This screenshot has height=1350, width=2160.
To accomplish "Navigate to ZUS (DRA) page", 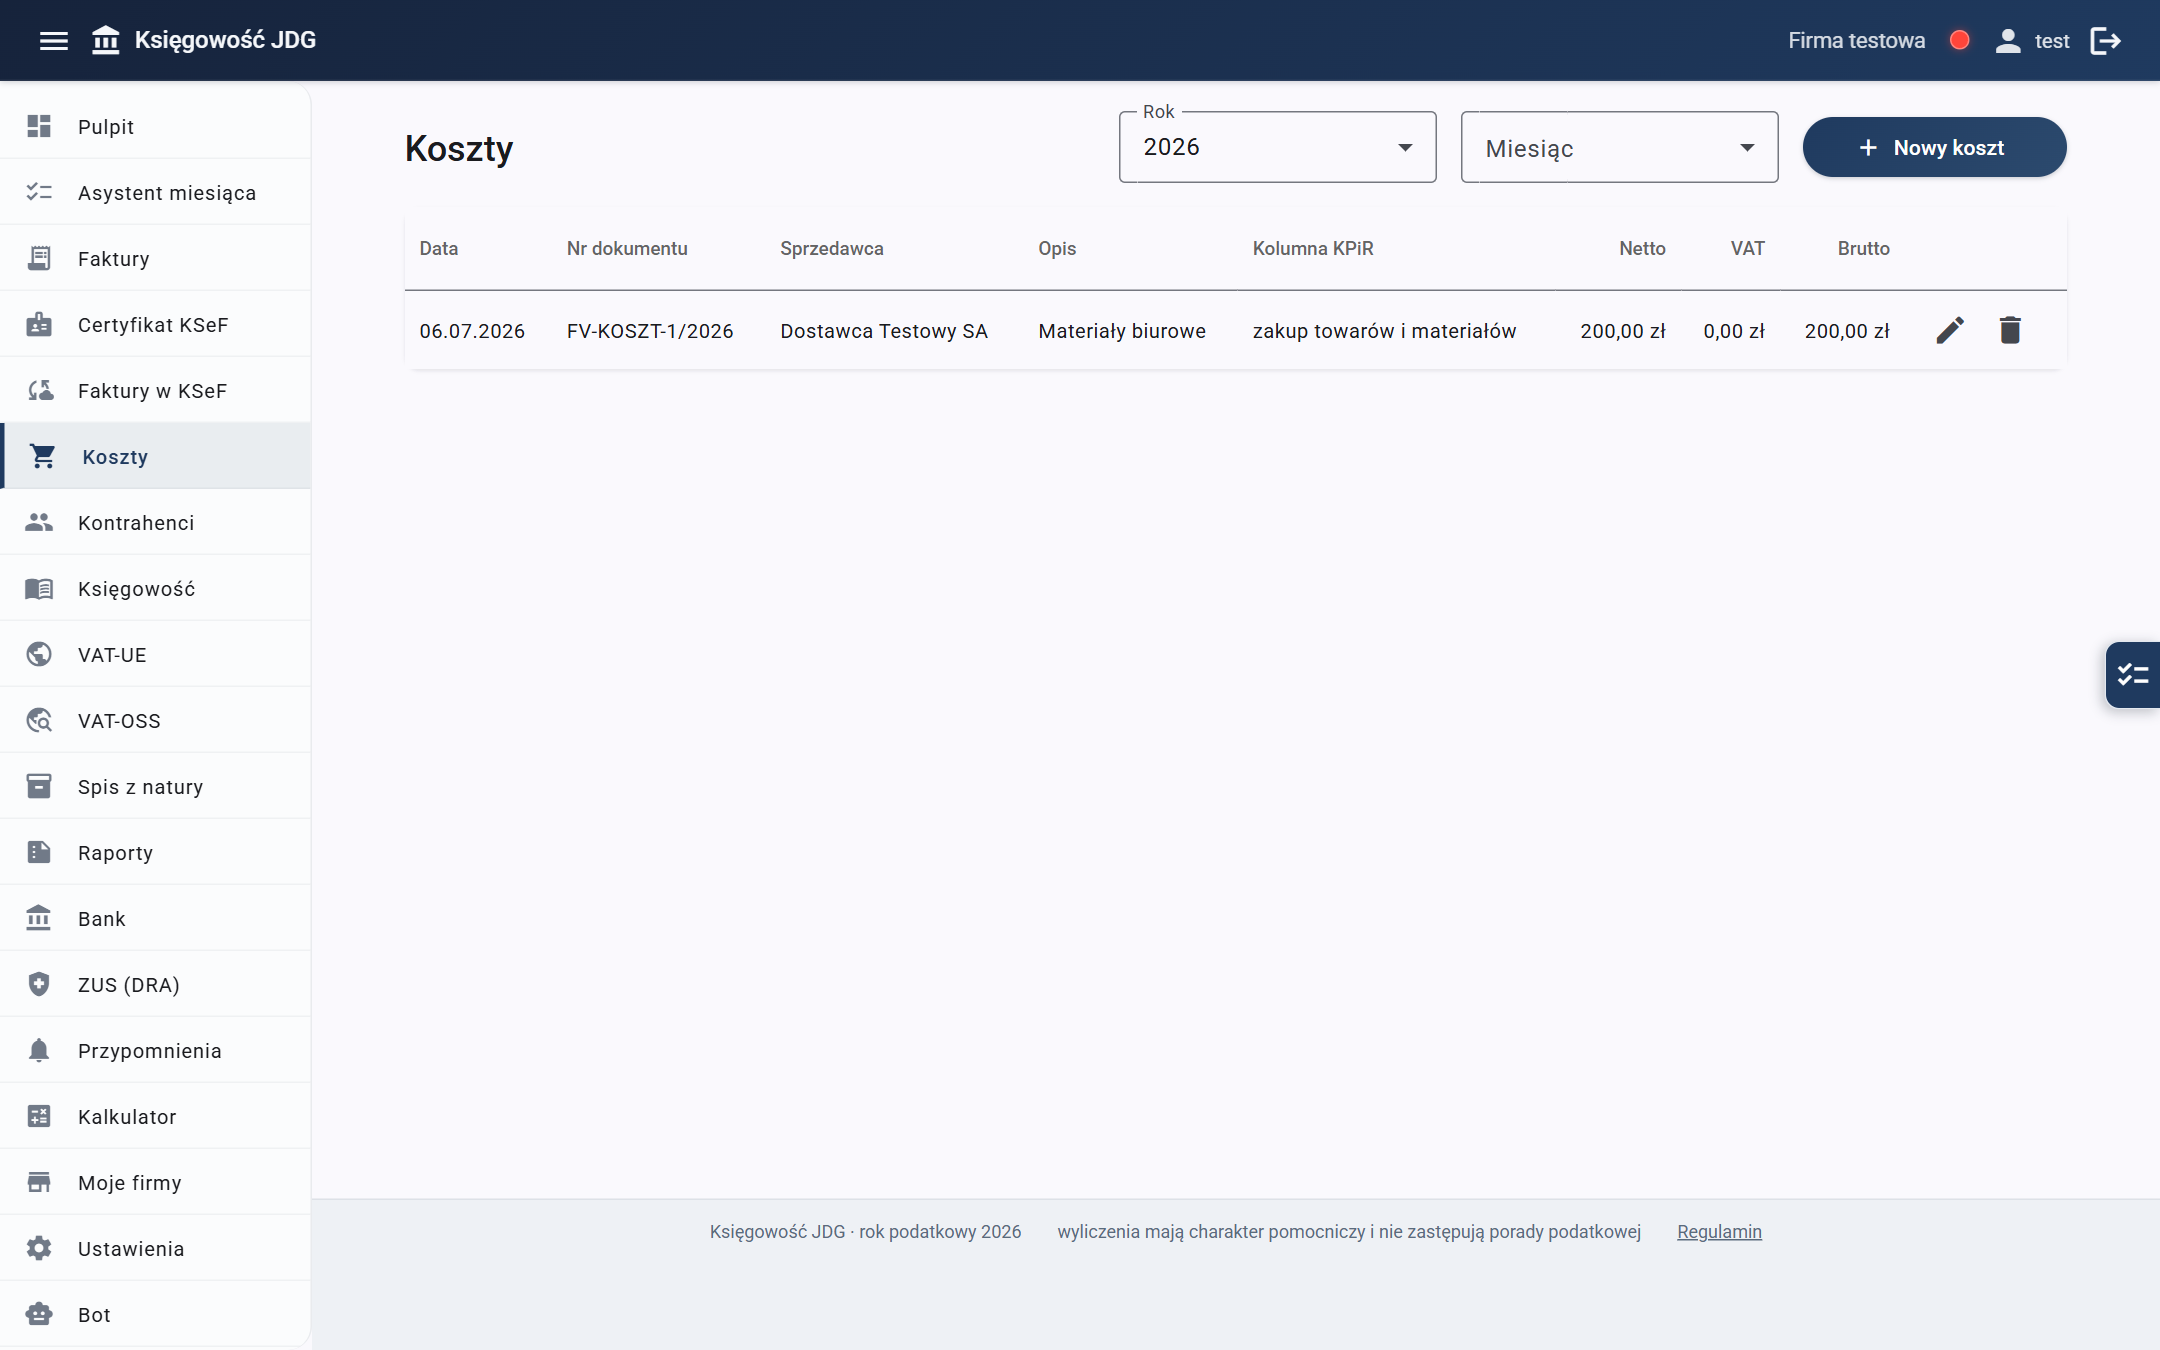I will 155,984.
